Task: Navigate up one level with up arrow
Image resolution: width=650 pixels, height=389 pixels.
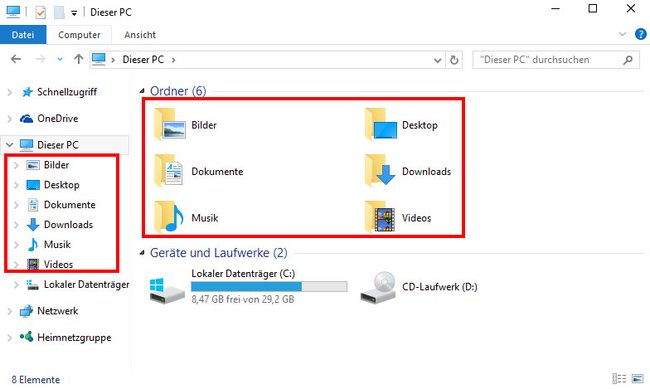Action: pyautogui.click(x=78, y=59)
